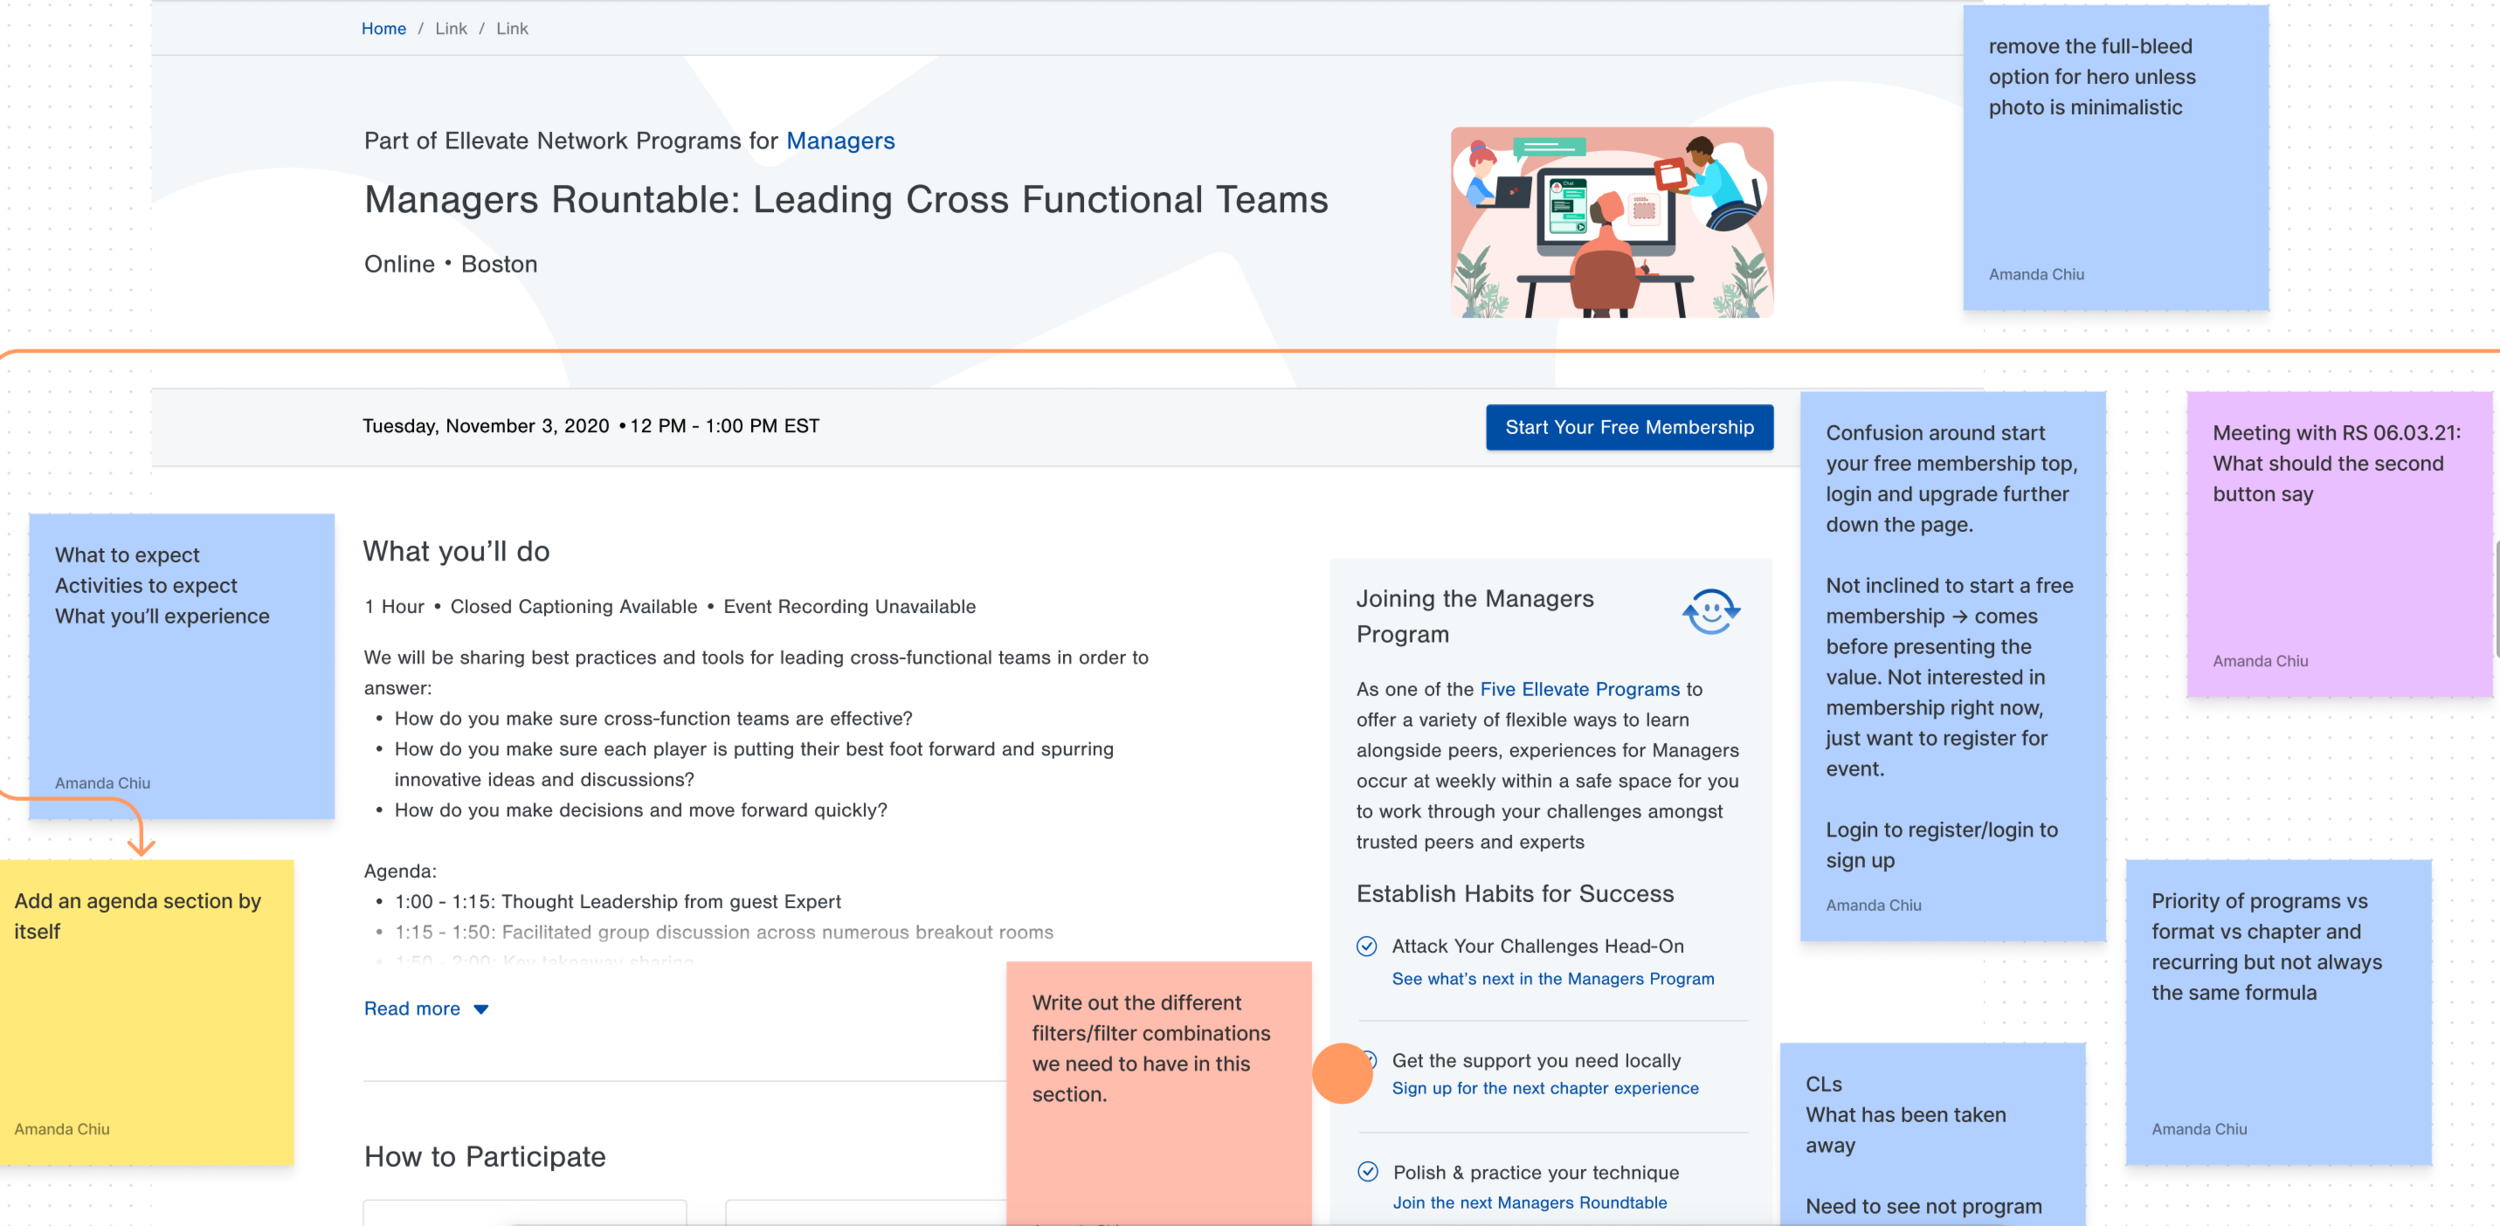
Task: Open the Managers program link in hero
Action: click(840, 140)
